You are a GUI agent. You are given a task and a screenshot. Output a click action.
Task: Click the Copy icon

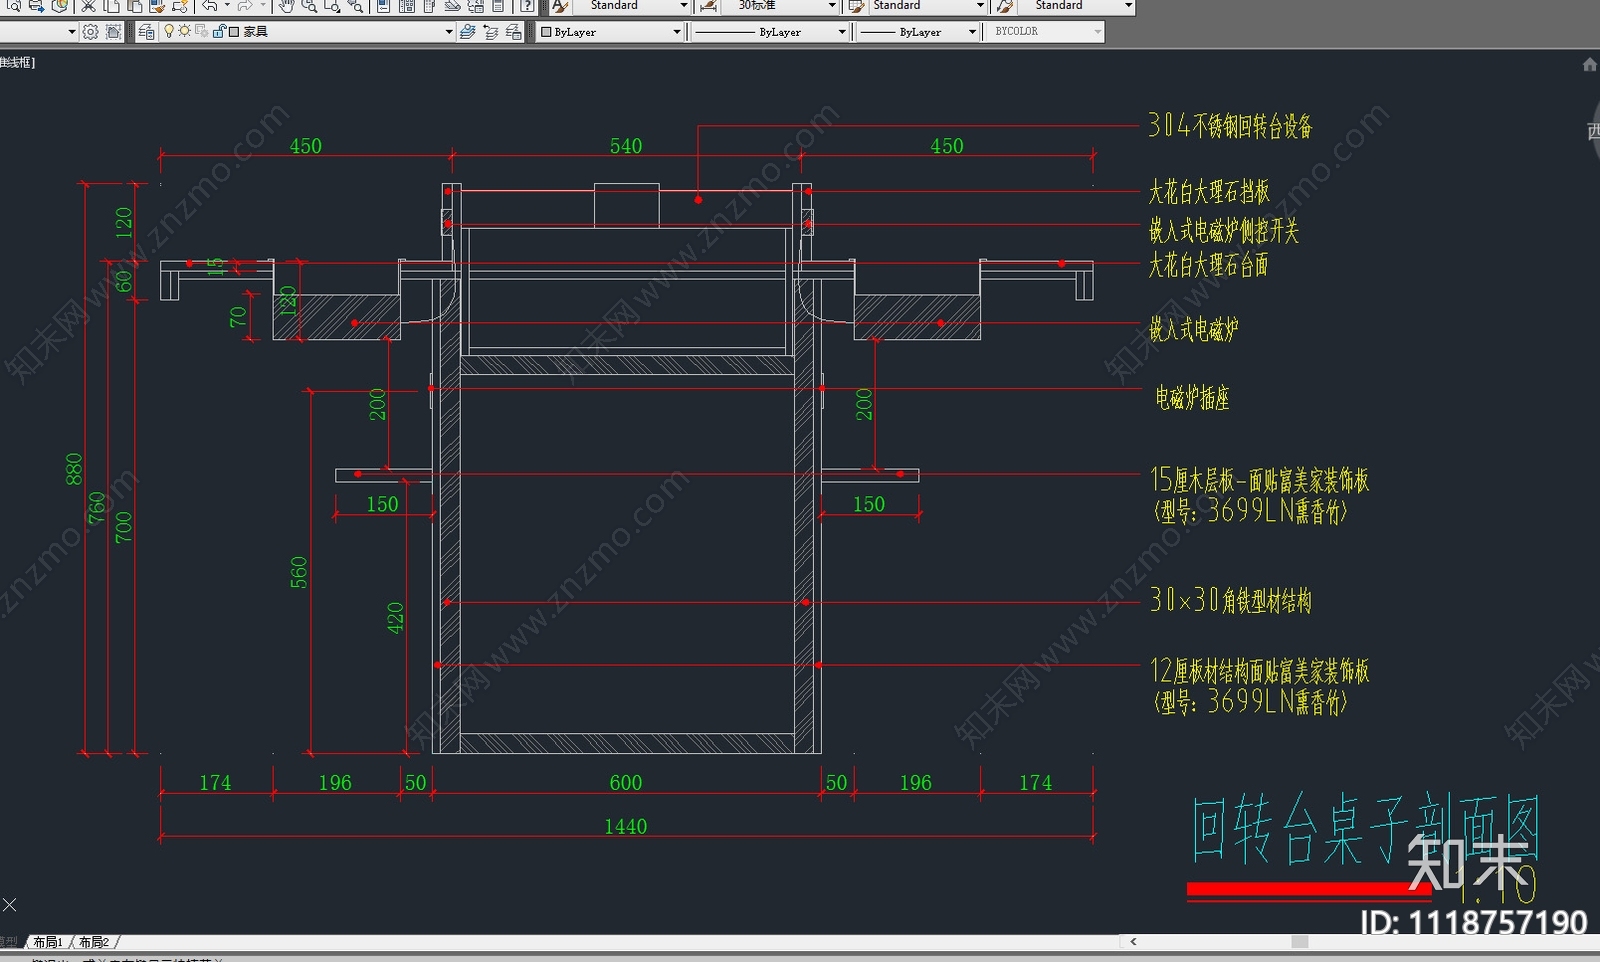[x=111, y=6]
